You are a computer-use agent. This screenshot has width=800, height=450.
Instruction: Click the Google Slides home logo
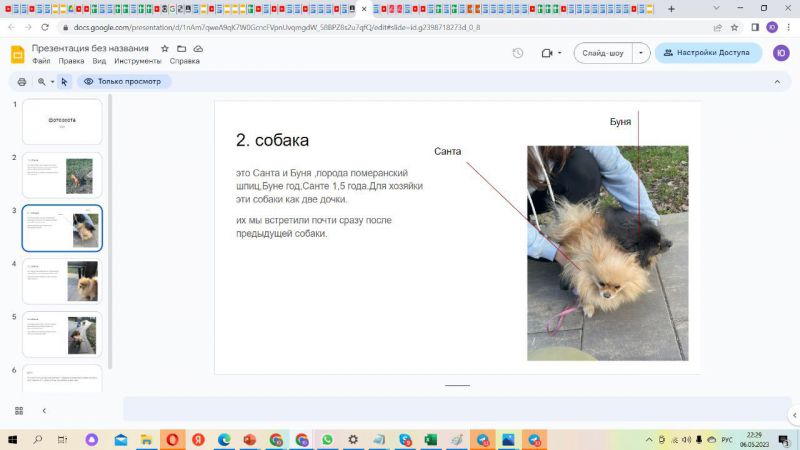click(17, 54)
